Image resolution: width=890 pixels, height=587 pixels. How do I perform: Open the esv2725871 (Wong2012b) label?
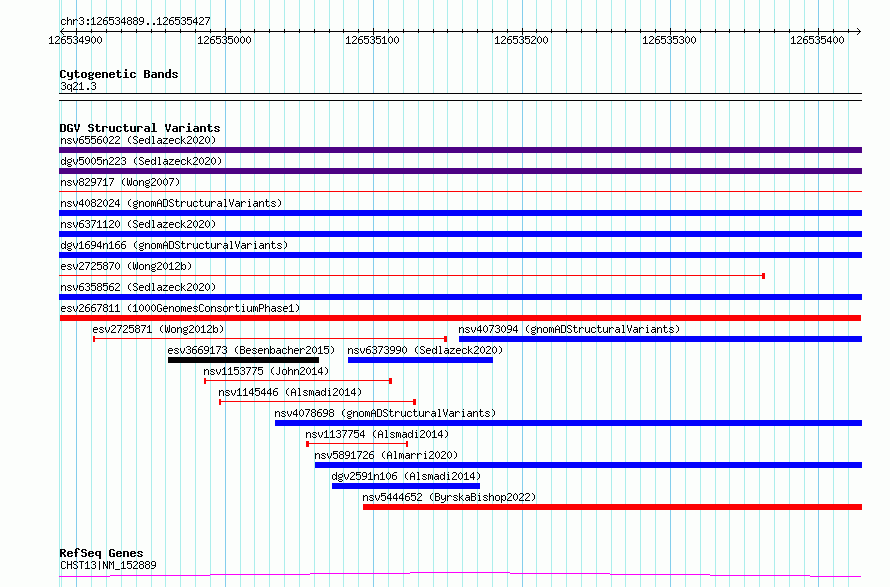[158, 329]
